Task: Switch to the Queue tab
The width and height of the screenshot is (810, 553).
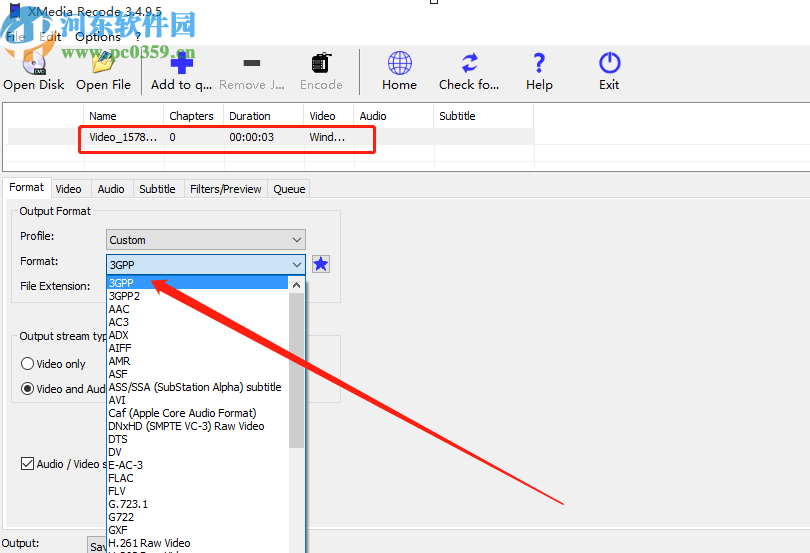Action: pyautogui.click(x=289, y=189)
